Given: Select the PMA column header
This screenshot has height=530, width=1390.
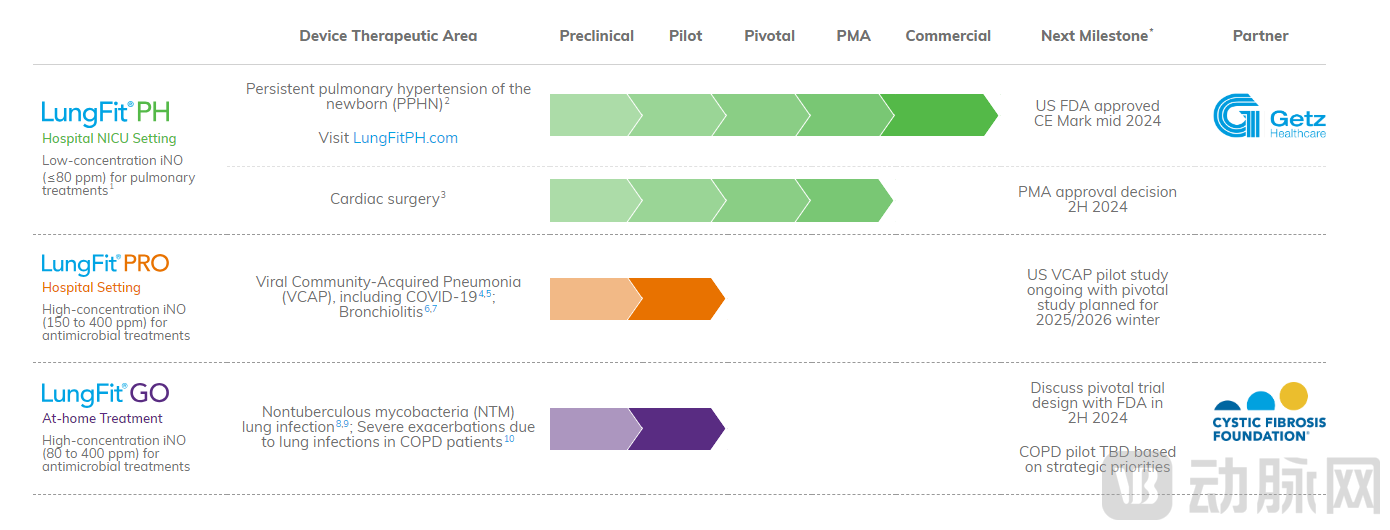Looking at the screenshot, I should 853,36.
